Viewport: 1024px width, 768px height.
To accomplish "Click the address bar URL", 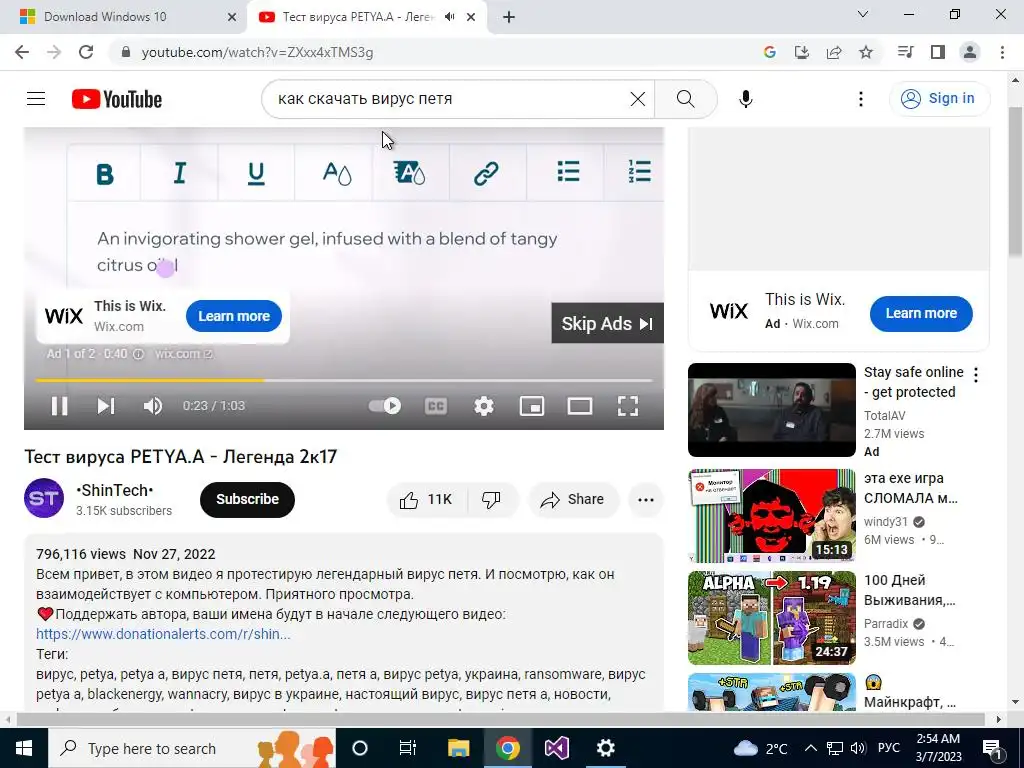I will pyautogui.click(x=257, y=52).
